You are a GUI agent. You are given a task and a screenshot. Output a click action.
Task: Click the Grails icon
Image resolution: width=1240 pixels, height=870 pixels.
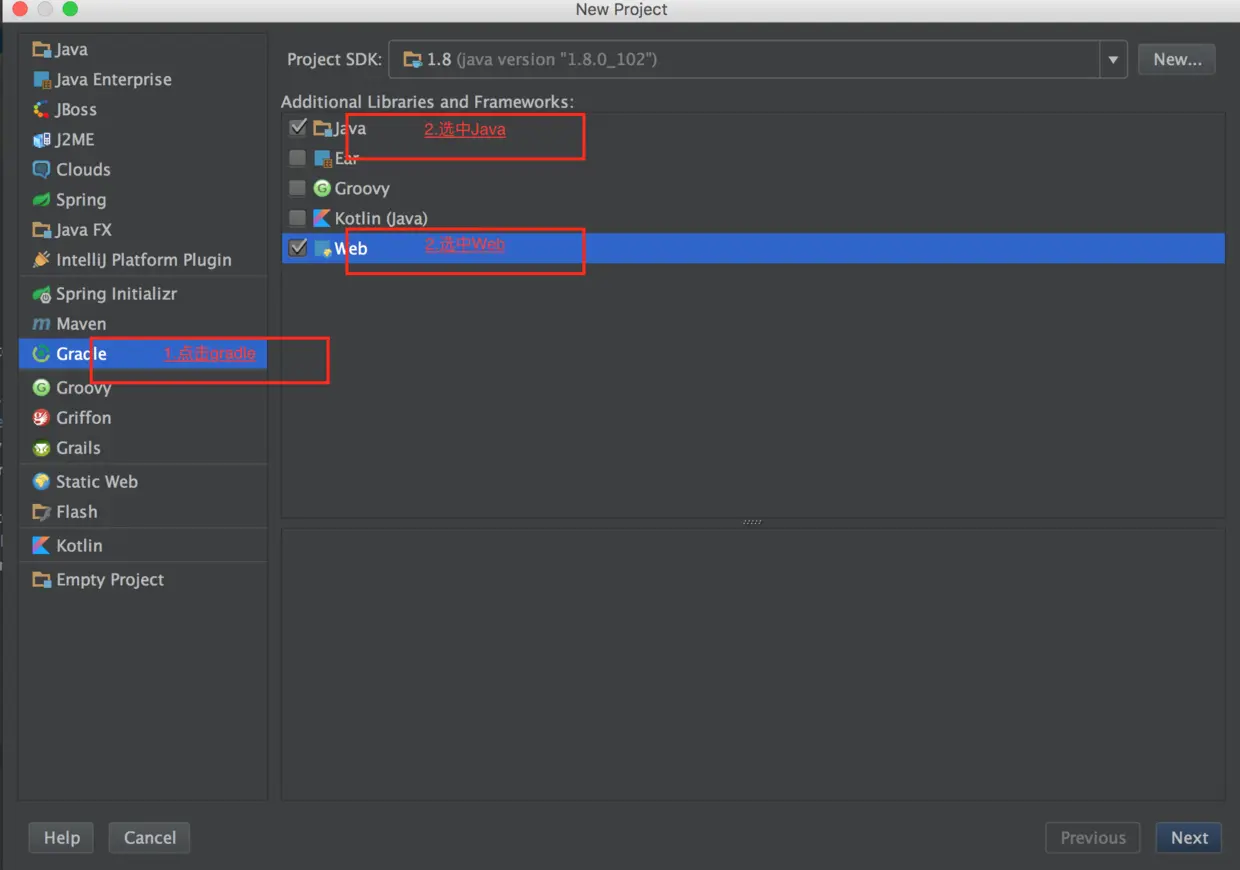pyautogui.click(x=41, y=448)
